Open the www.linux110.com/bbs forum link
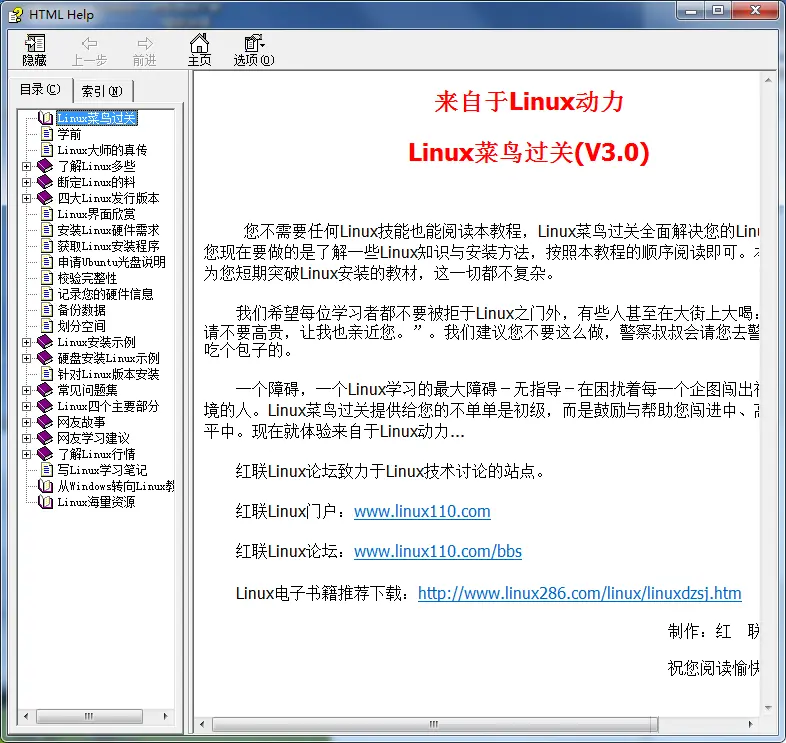786x743 pixels. [x=437, y=551]
